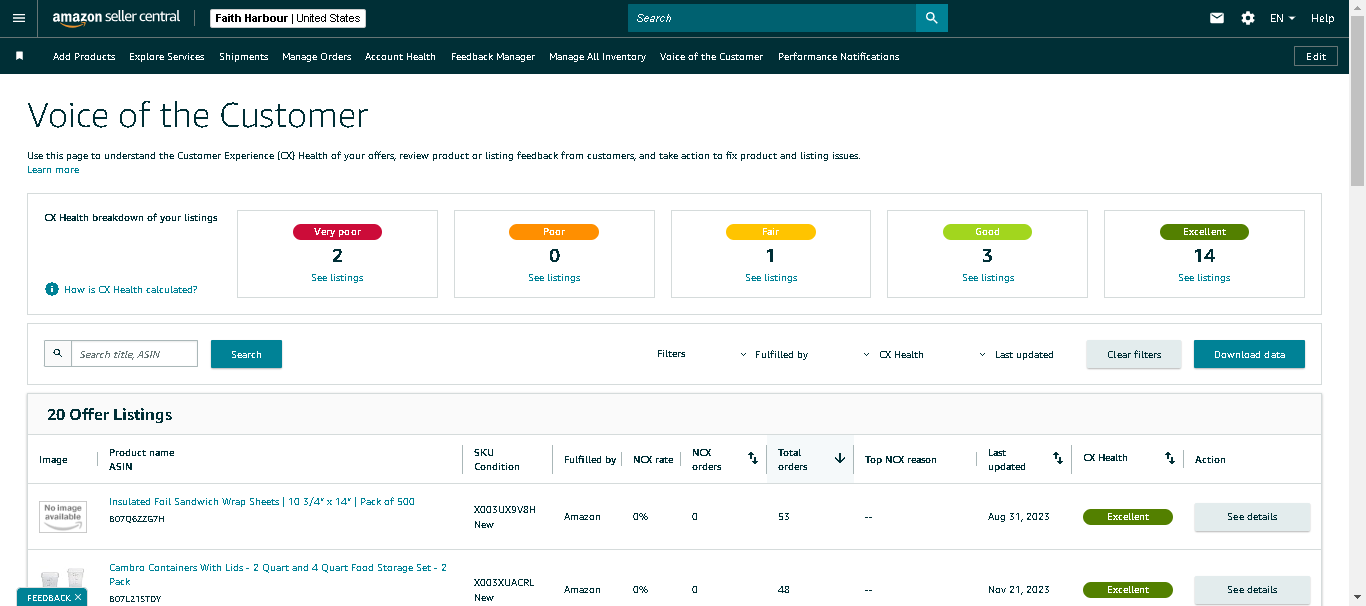Click Help in the header

(x=1322, y=18)
